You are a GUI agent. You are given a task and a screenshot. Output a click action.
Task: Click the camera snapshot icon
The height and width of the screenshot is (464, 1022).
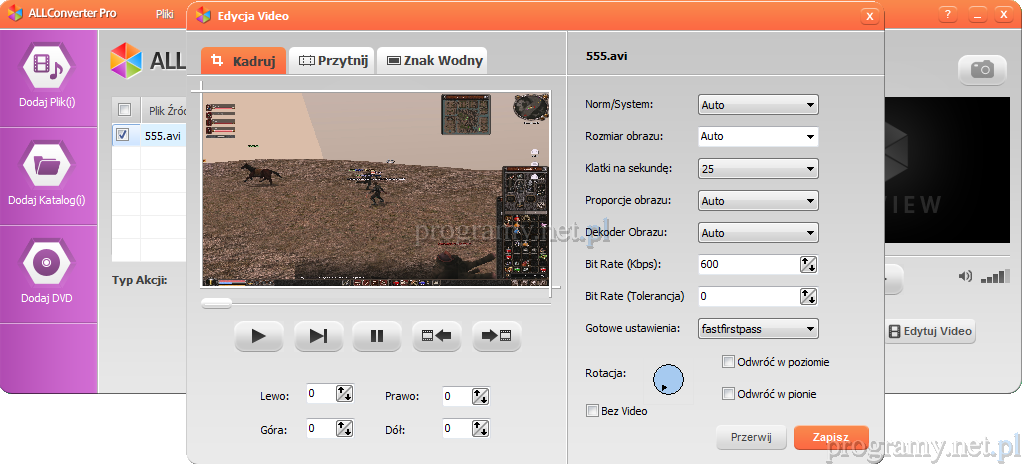pyautogui.click(x=982, y=69)
